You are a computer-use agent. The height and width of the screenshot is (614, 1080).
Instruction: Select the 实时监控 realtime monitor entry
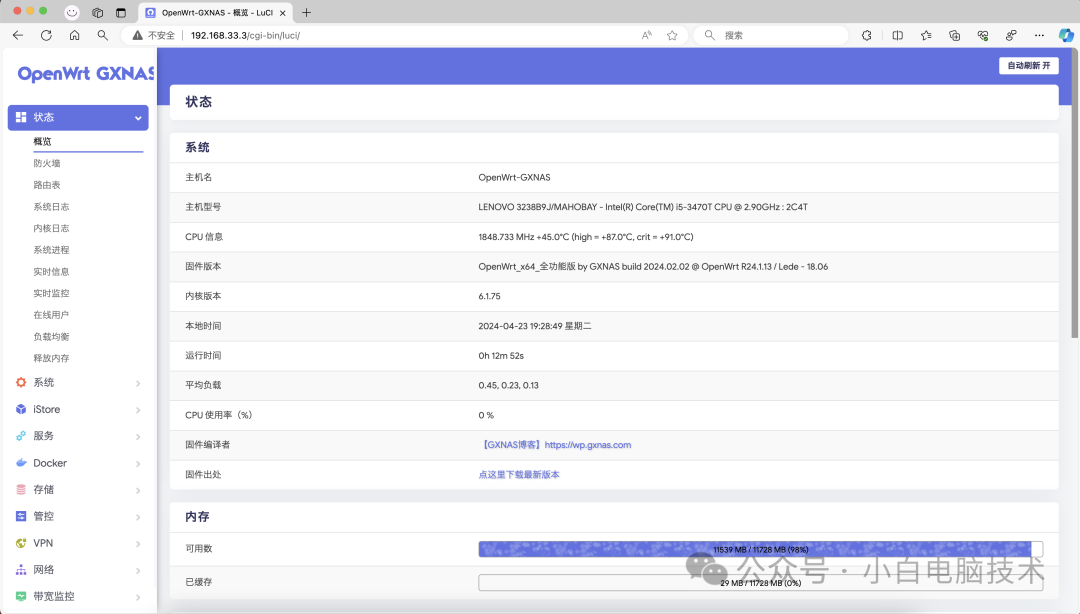click(x=51, y=294)
